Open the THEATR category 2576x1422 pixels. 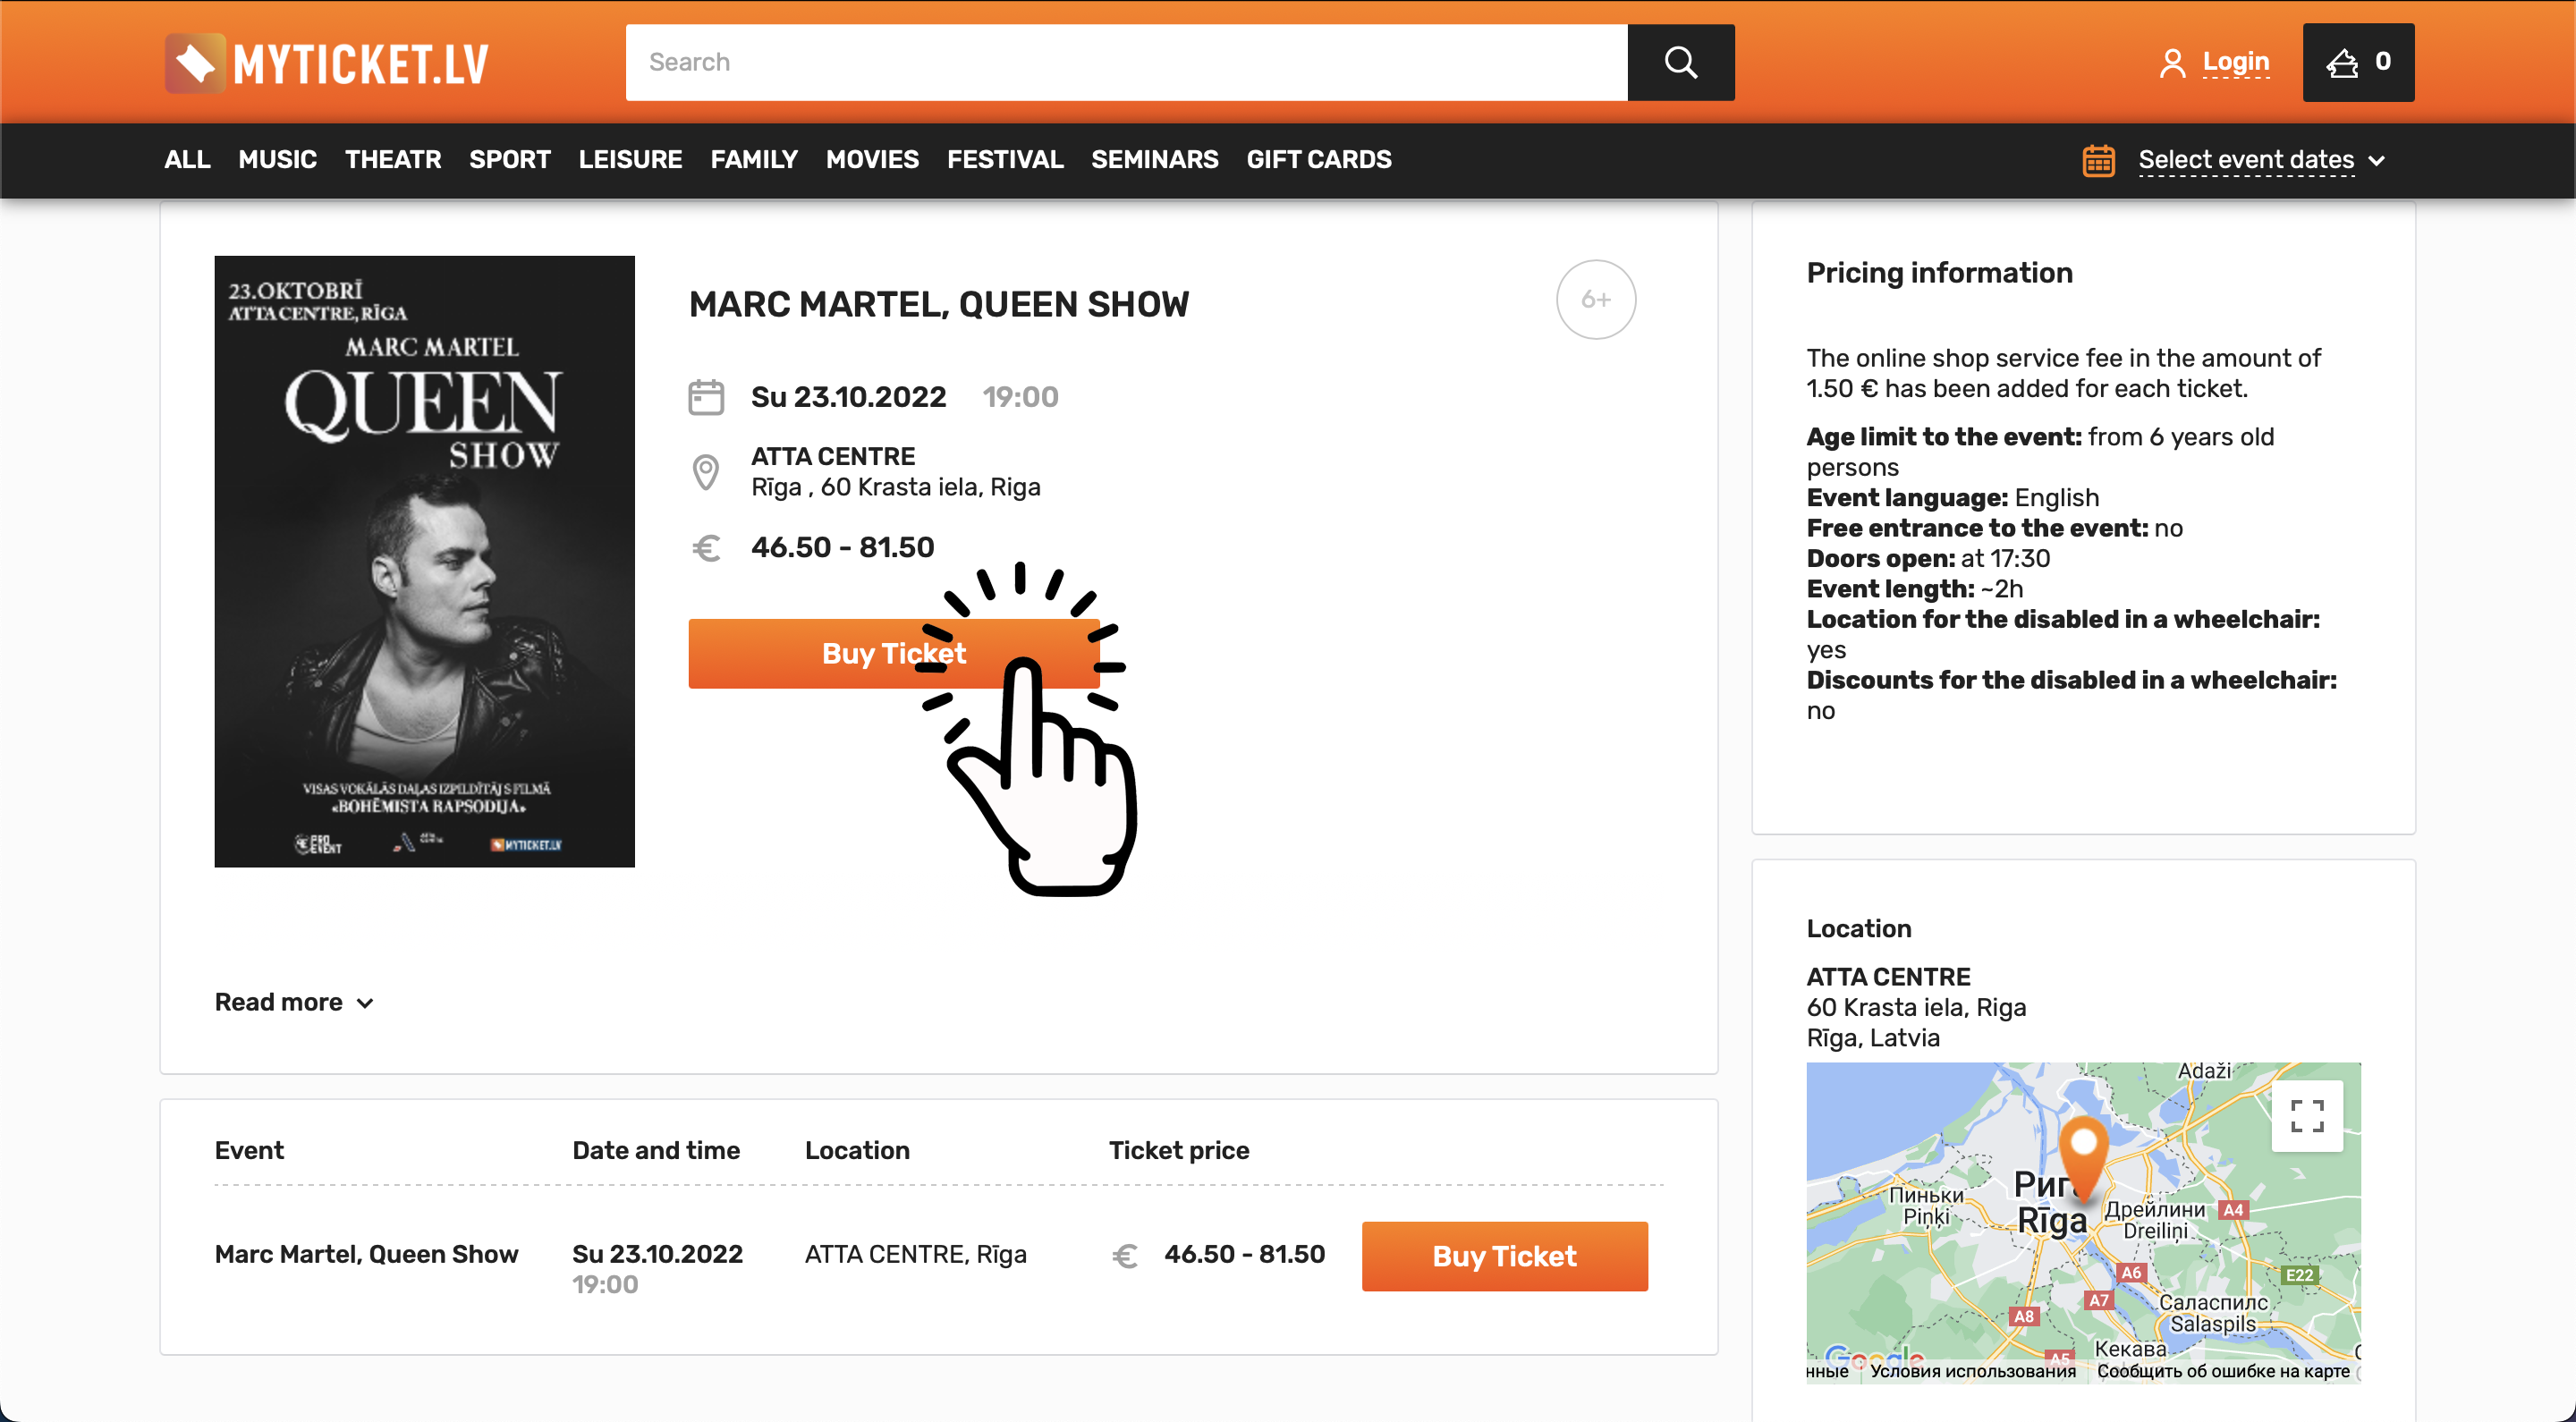coord(392,160)
